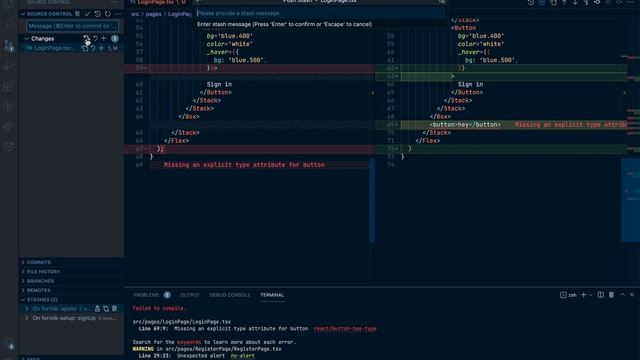
Task: Click the copy icon on 'On formik: apollo' stash row
Action: pos(106,309)
